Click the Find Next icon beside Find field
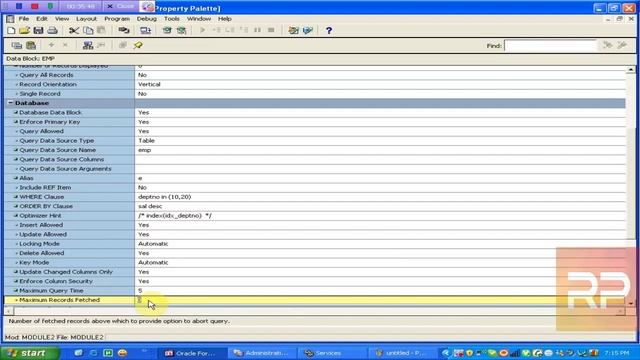Screen dimensions: 640x360 [x=608, y=45]
